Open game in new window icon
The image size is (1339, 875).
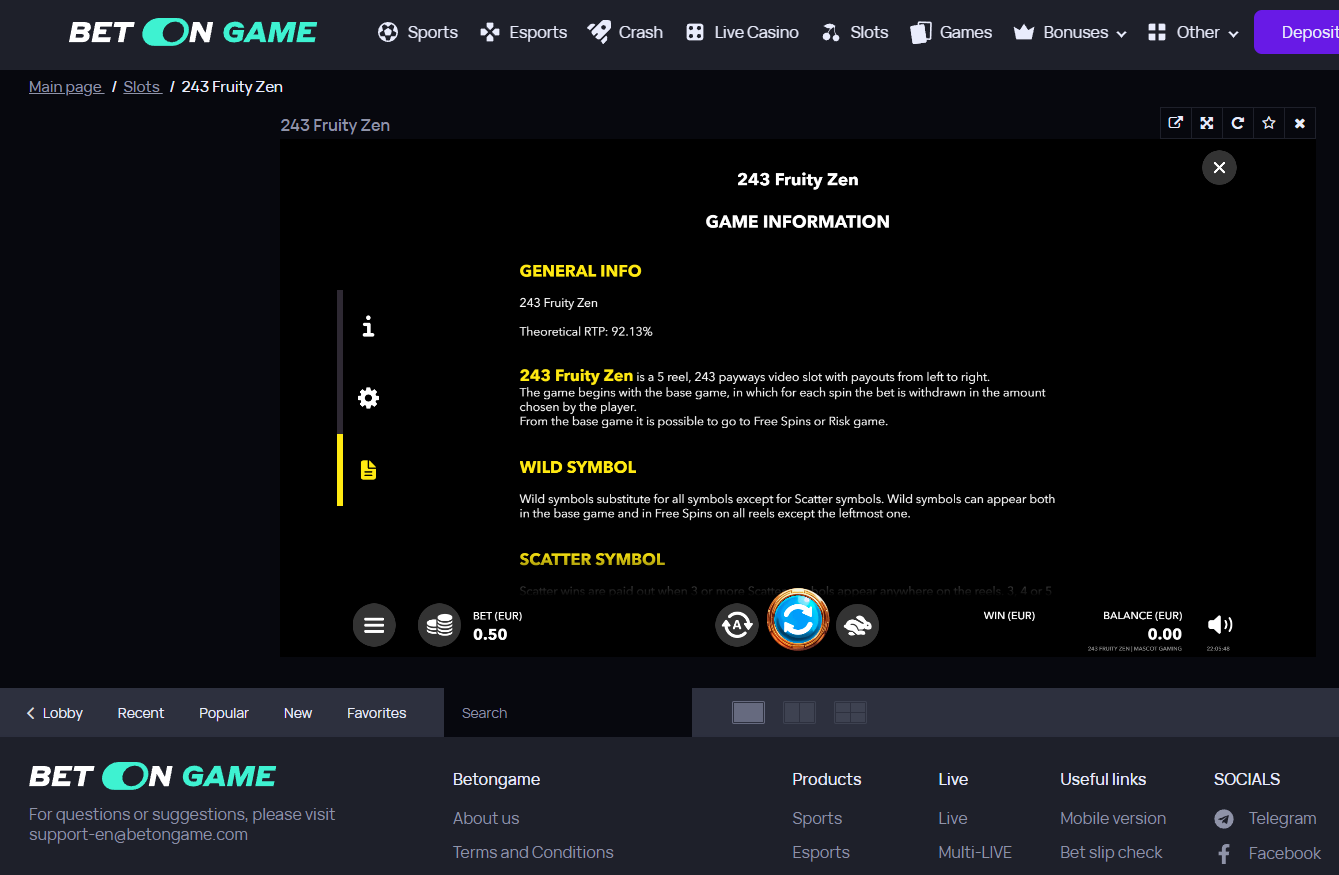tap(1176, 123)
